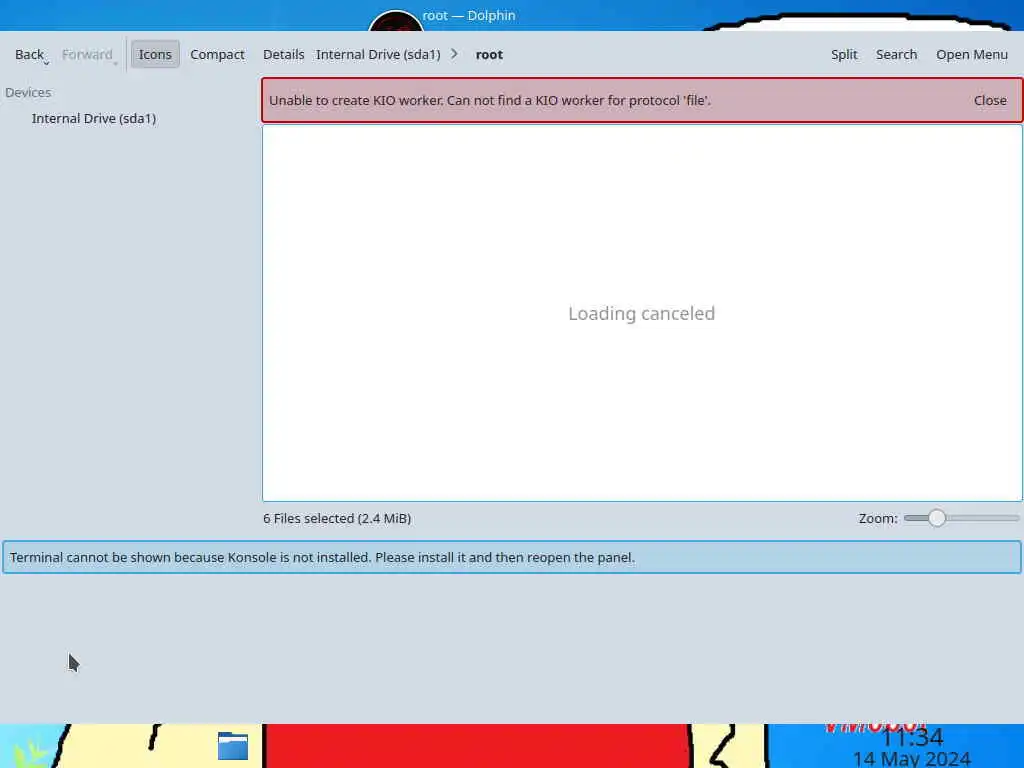1024x768 pixels.
Task: Adjust the Zoom slider handle
Action: coord(937,518)
